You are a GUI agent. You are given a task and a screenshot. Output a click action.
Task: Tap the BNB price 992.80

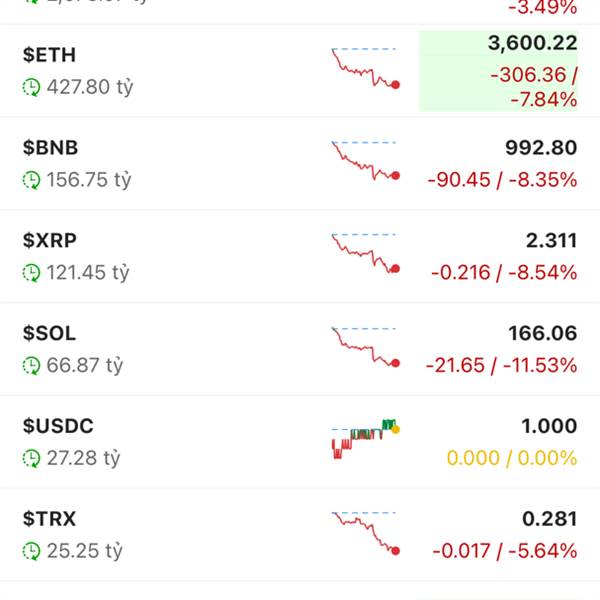click(540, 148)
